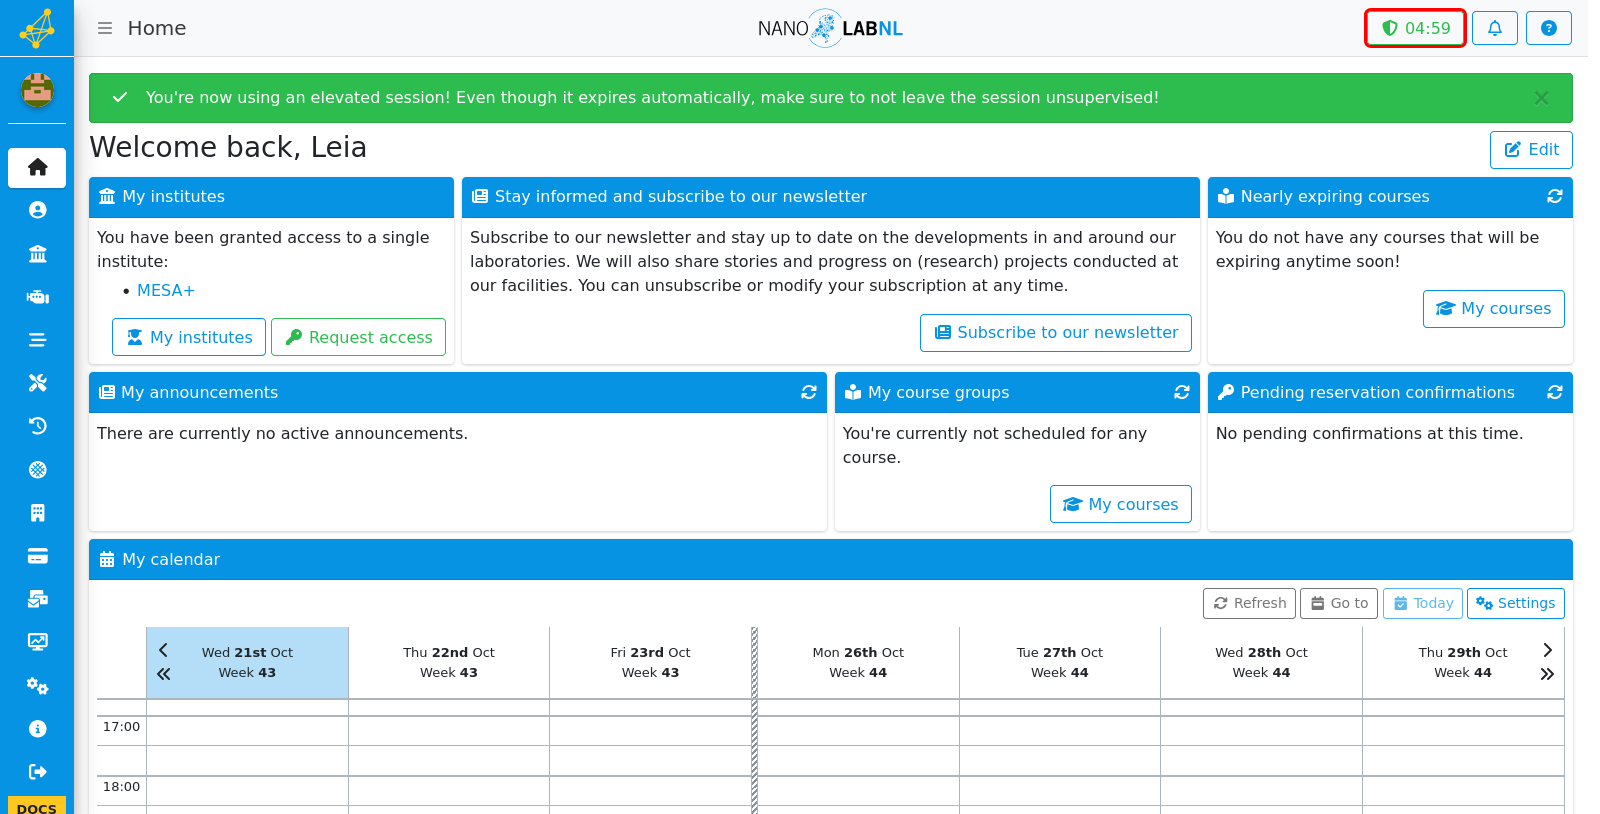Open the user profile sidebar icon
1600x814 pixels.
coord(37,210)
